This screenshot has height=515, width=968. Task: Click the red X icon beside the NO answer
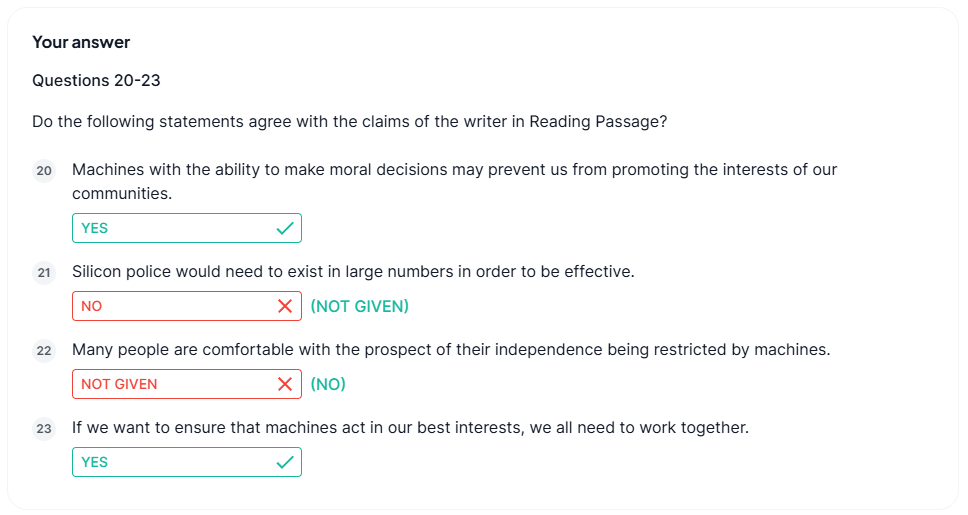[285, 306]
